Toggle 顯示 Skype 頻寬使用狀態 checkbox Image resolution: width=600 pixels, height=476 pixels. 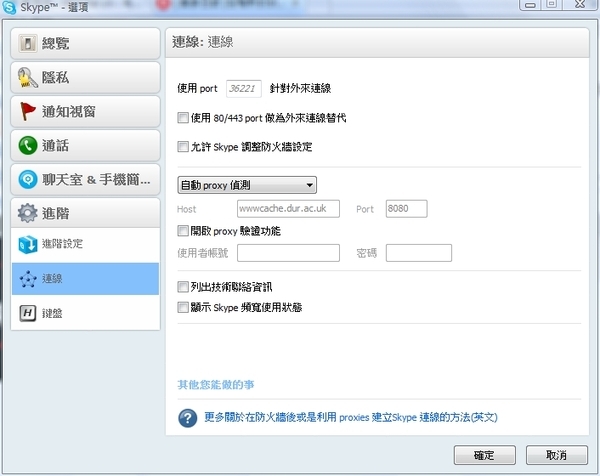click(183, 307)
